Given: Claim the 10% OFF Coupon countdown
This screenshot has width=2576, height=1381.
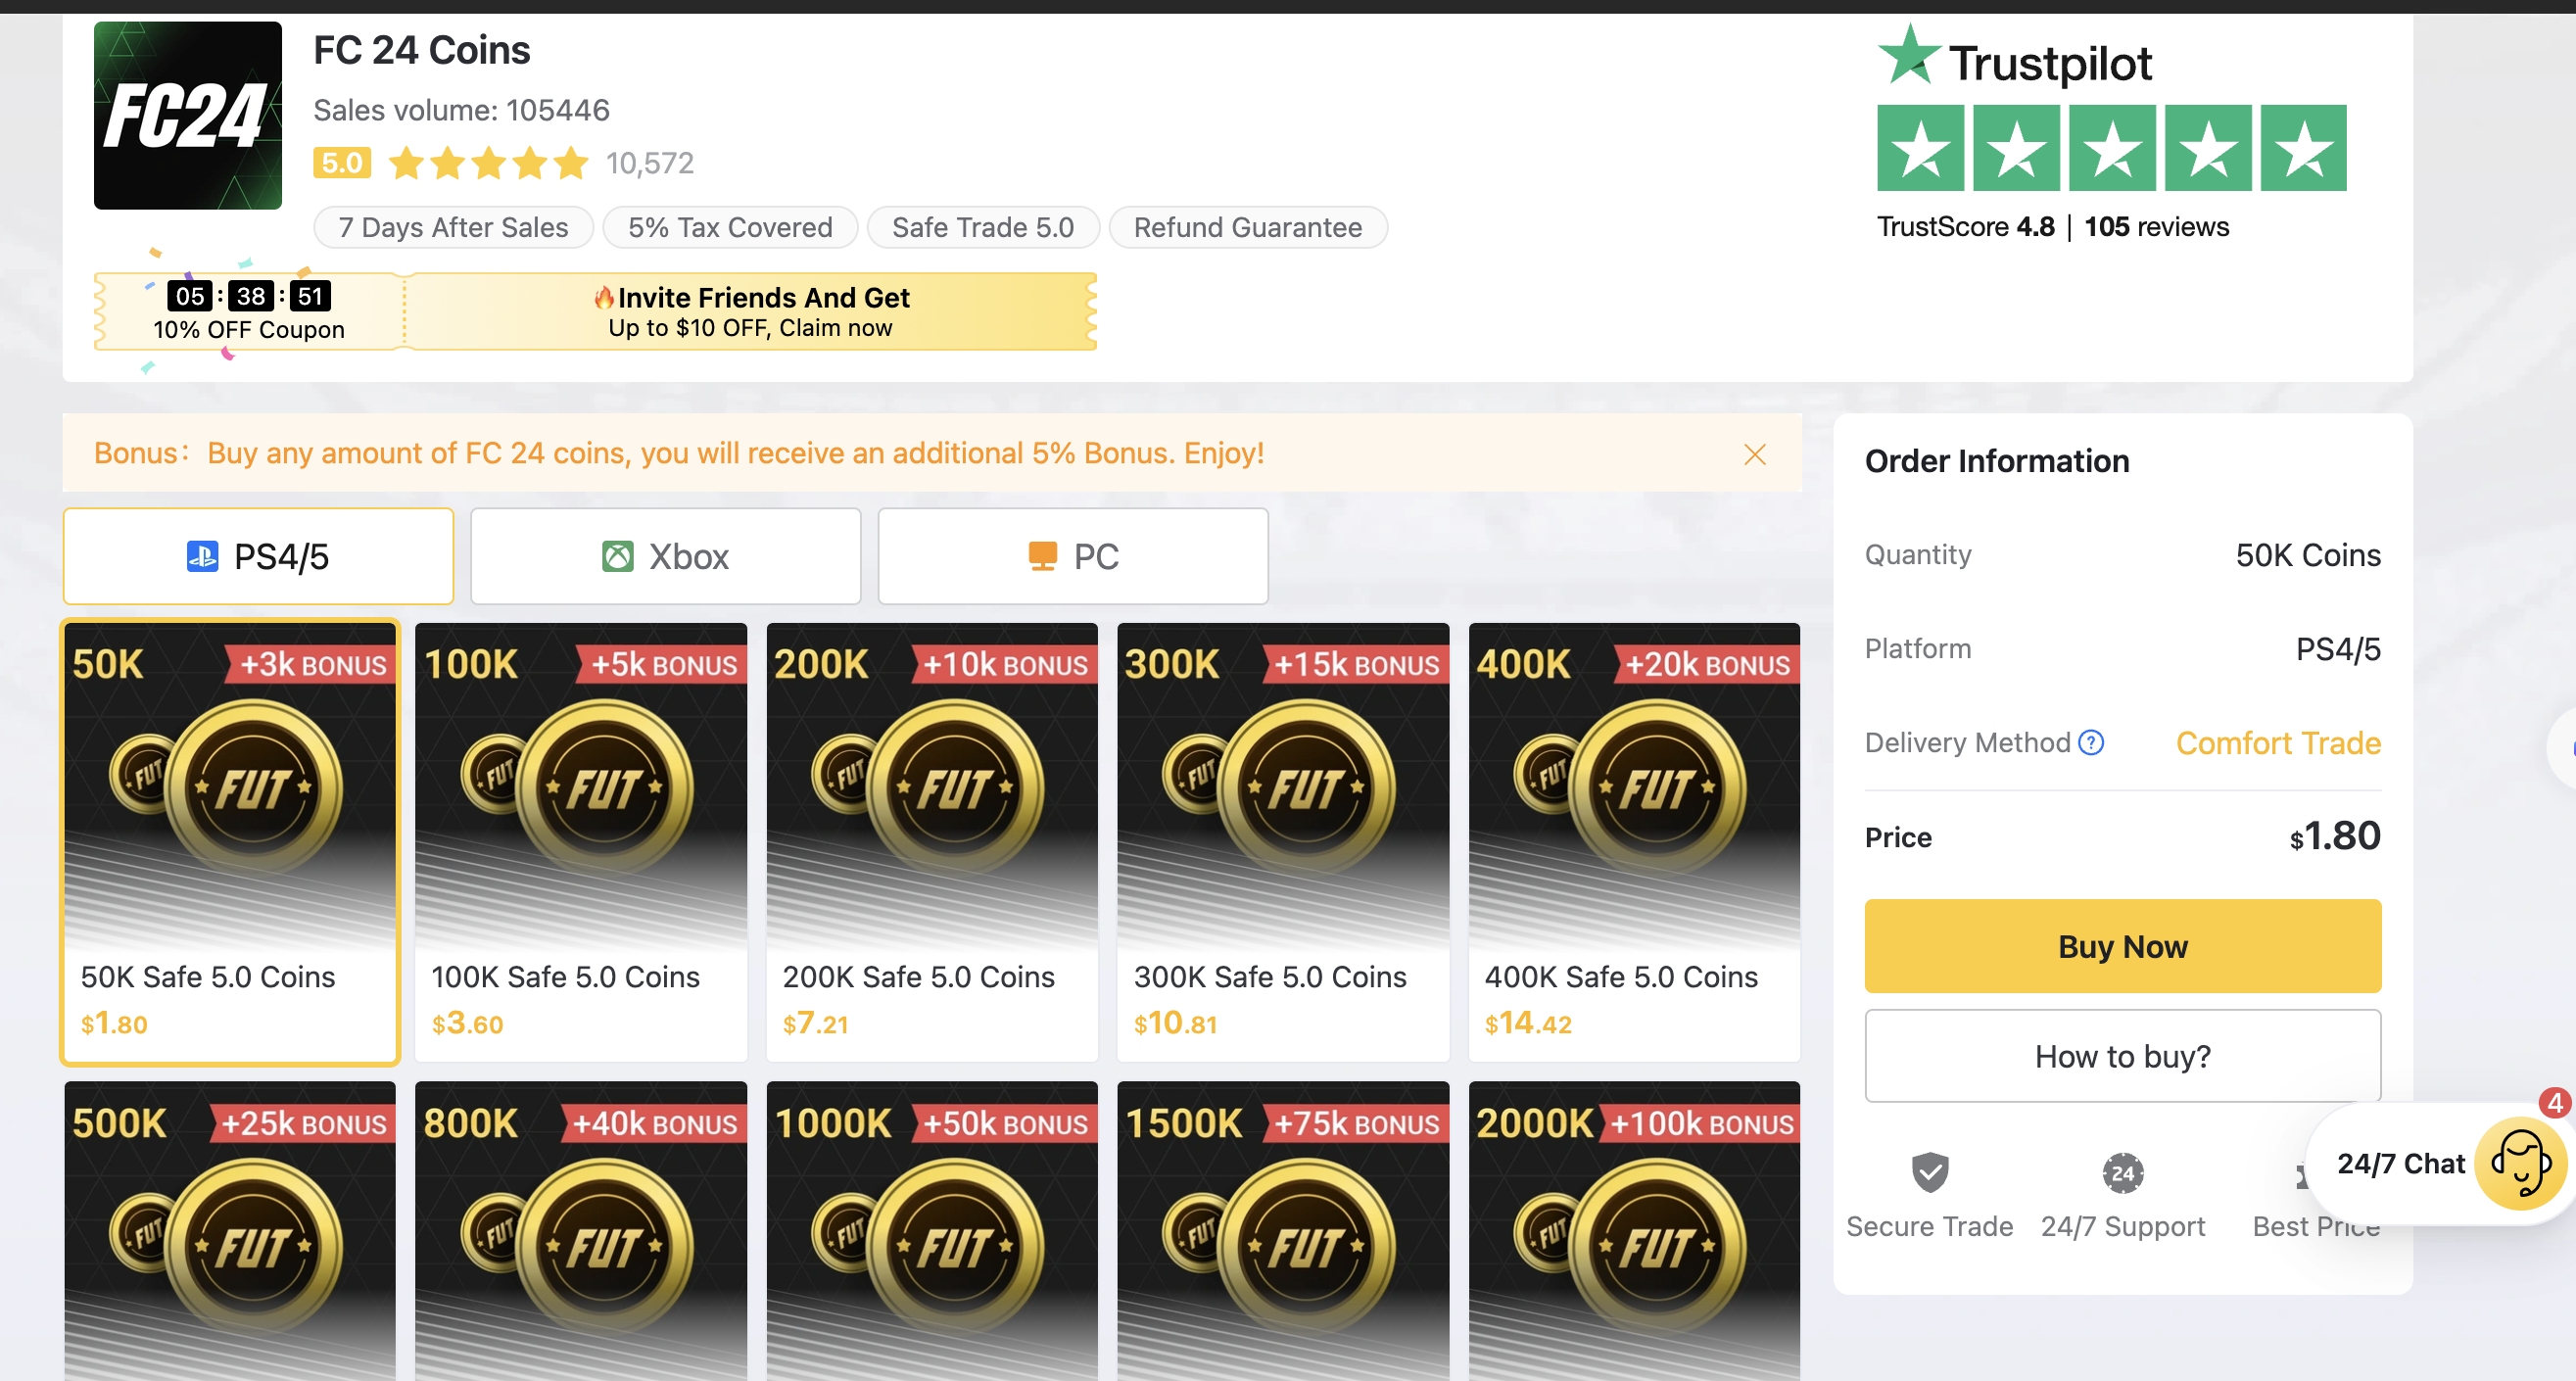Looking at the screenshot, I should 249,312.
